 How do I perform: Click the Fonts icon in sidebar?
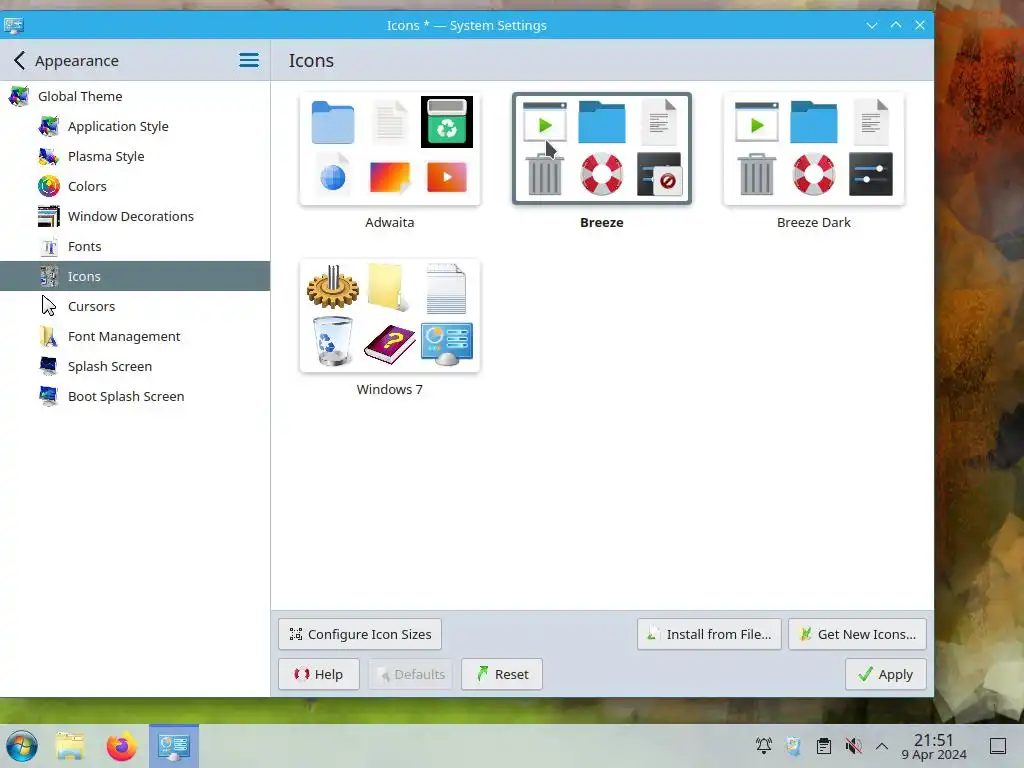tap(48, 246)
